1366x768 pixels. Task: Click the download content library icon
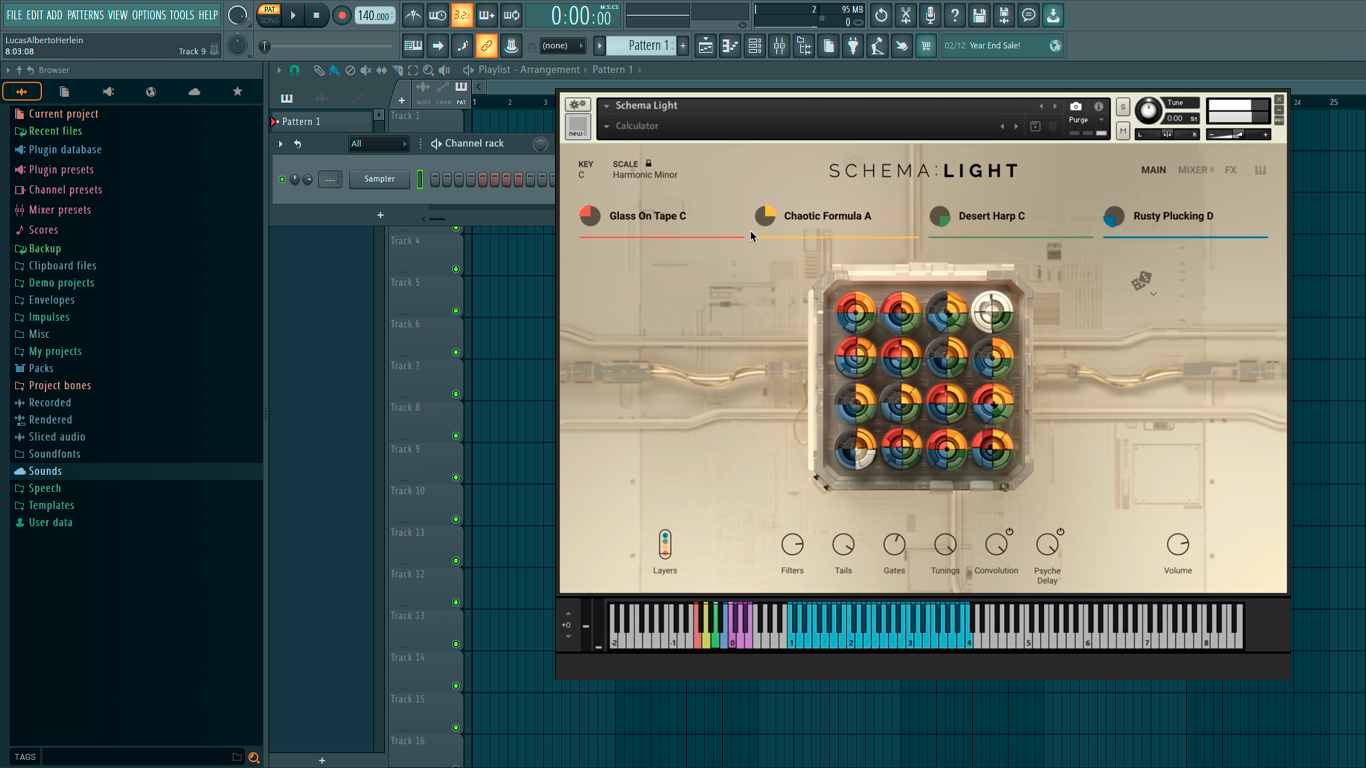pos(1053,15)
